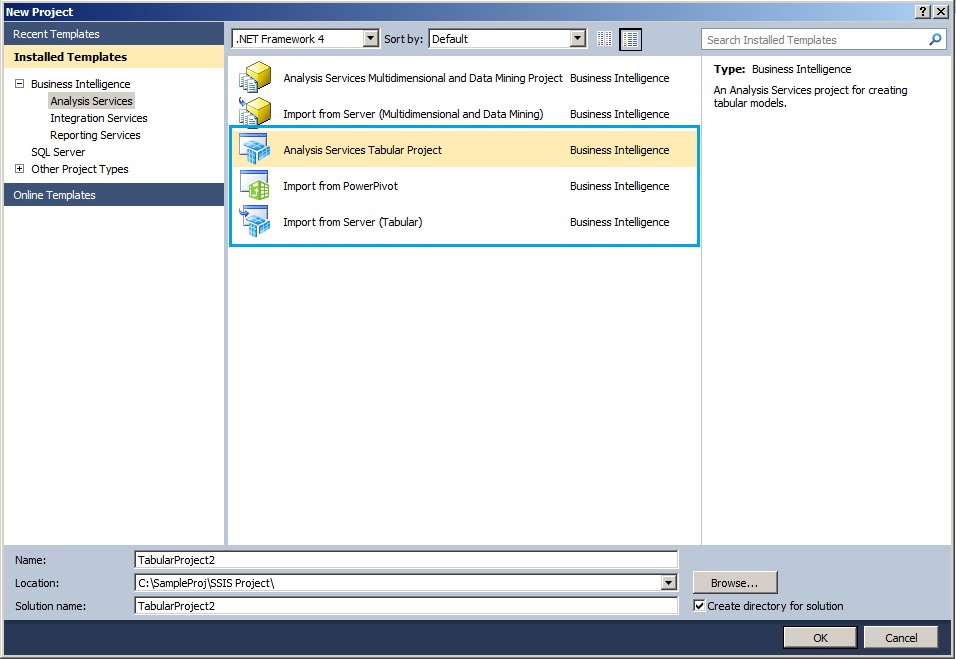Select Other Project Types tree label

80,169
